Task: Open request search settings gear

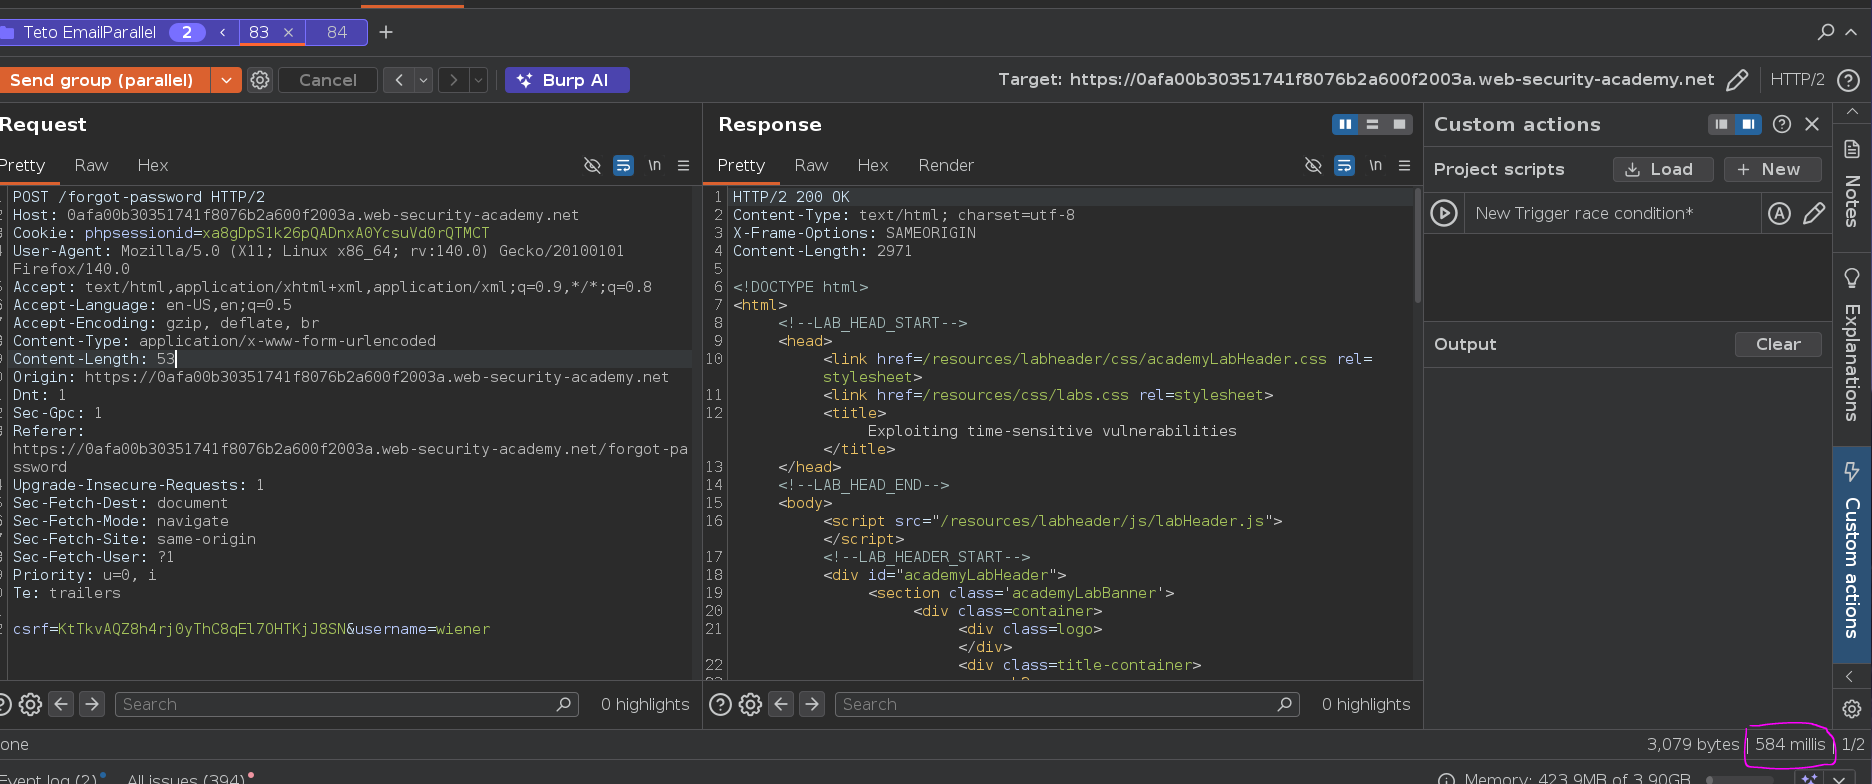Action: (x=30, y=704)
